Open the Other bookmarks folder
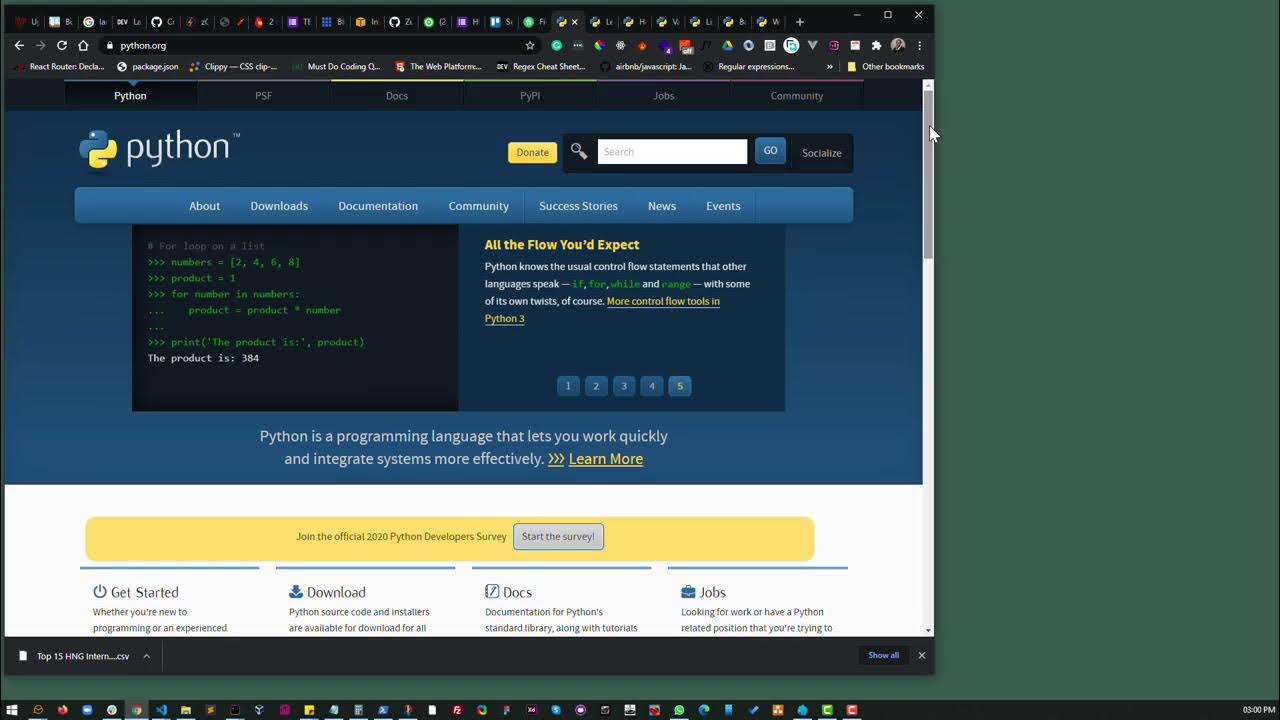Viewport: 1280px width, 720px height. click(x=885, y=67)
